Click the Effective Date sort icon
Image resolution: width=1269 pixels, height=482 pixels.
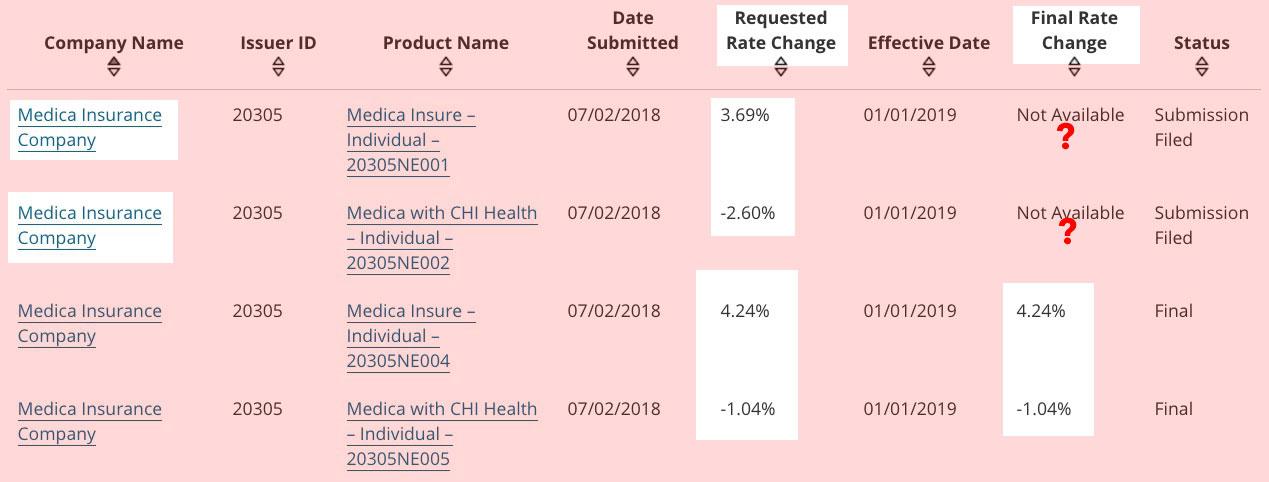point(929,67)
